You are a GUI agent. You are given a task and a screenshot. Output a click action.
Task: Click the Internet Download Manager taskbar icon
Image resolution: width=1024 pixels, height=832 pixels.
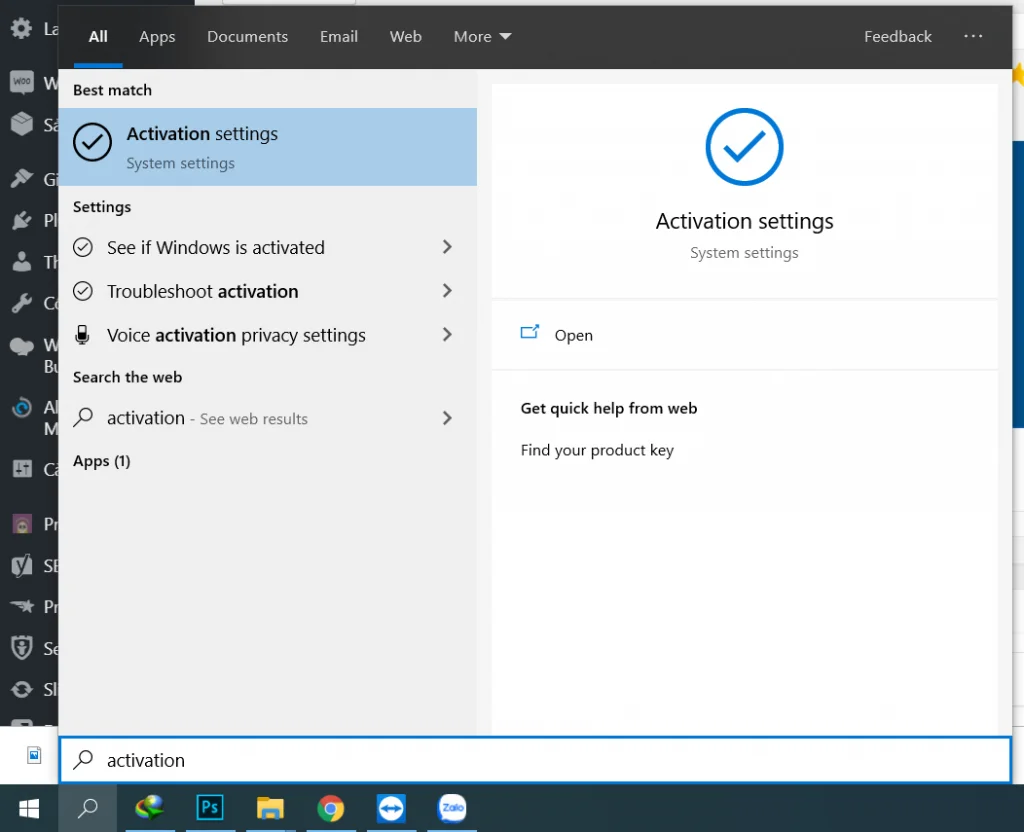tap(150, 808)
